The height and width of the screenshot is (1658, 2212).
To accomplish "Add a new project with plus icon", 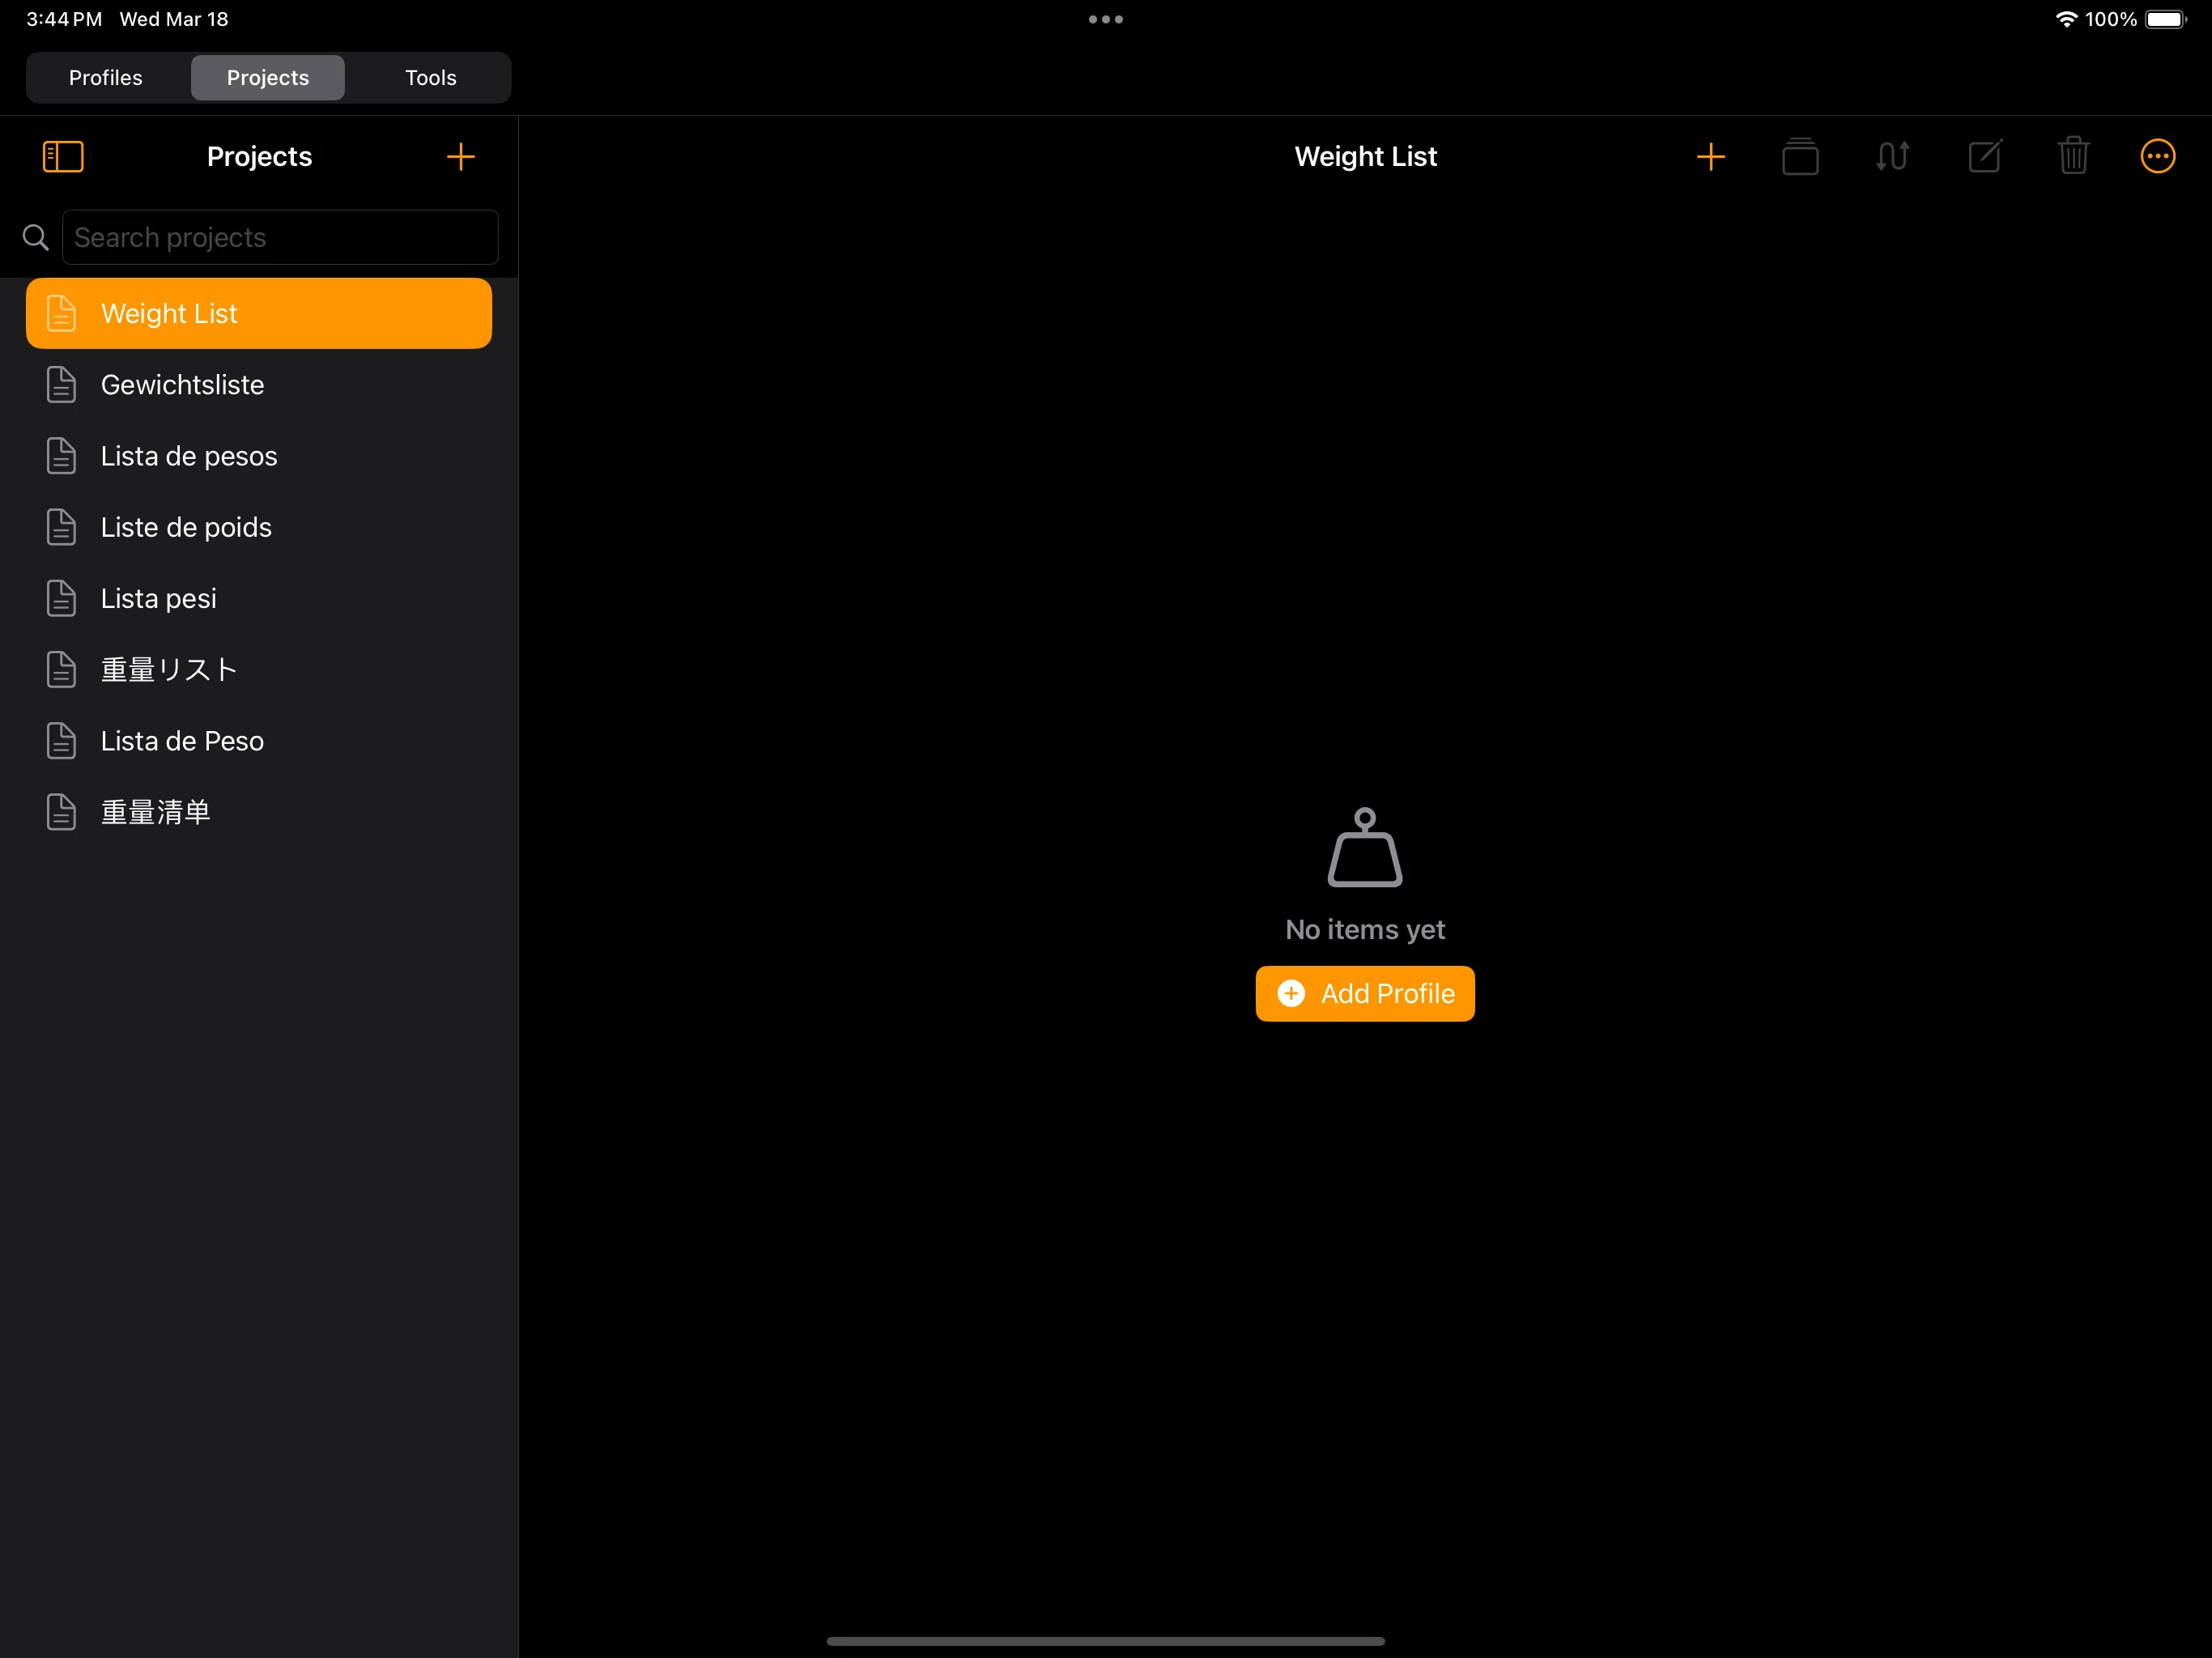I will tap(460, 156).
